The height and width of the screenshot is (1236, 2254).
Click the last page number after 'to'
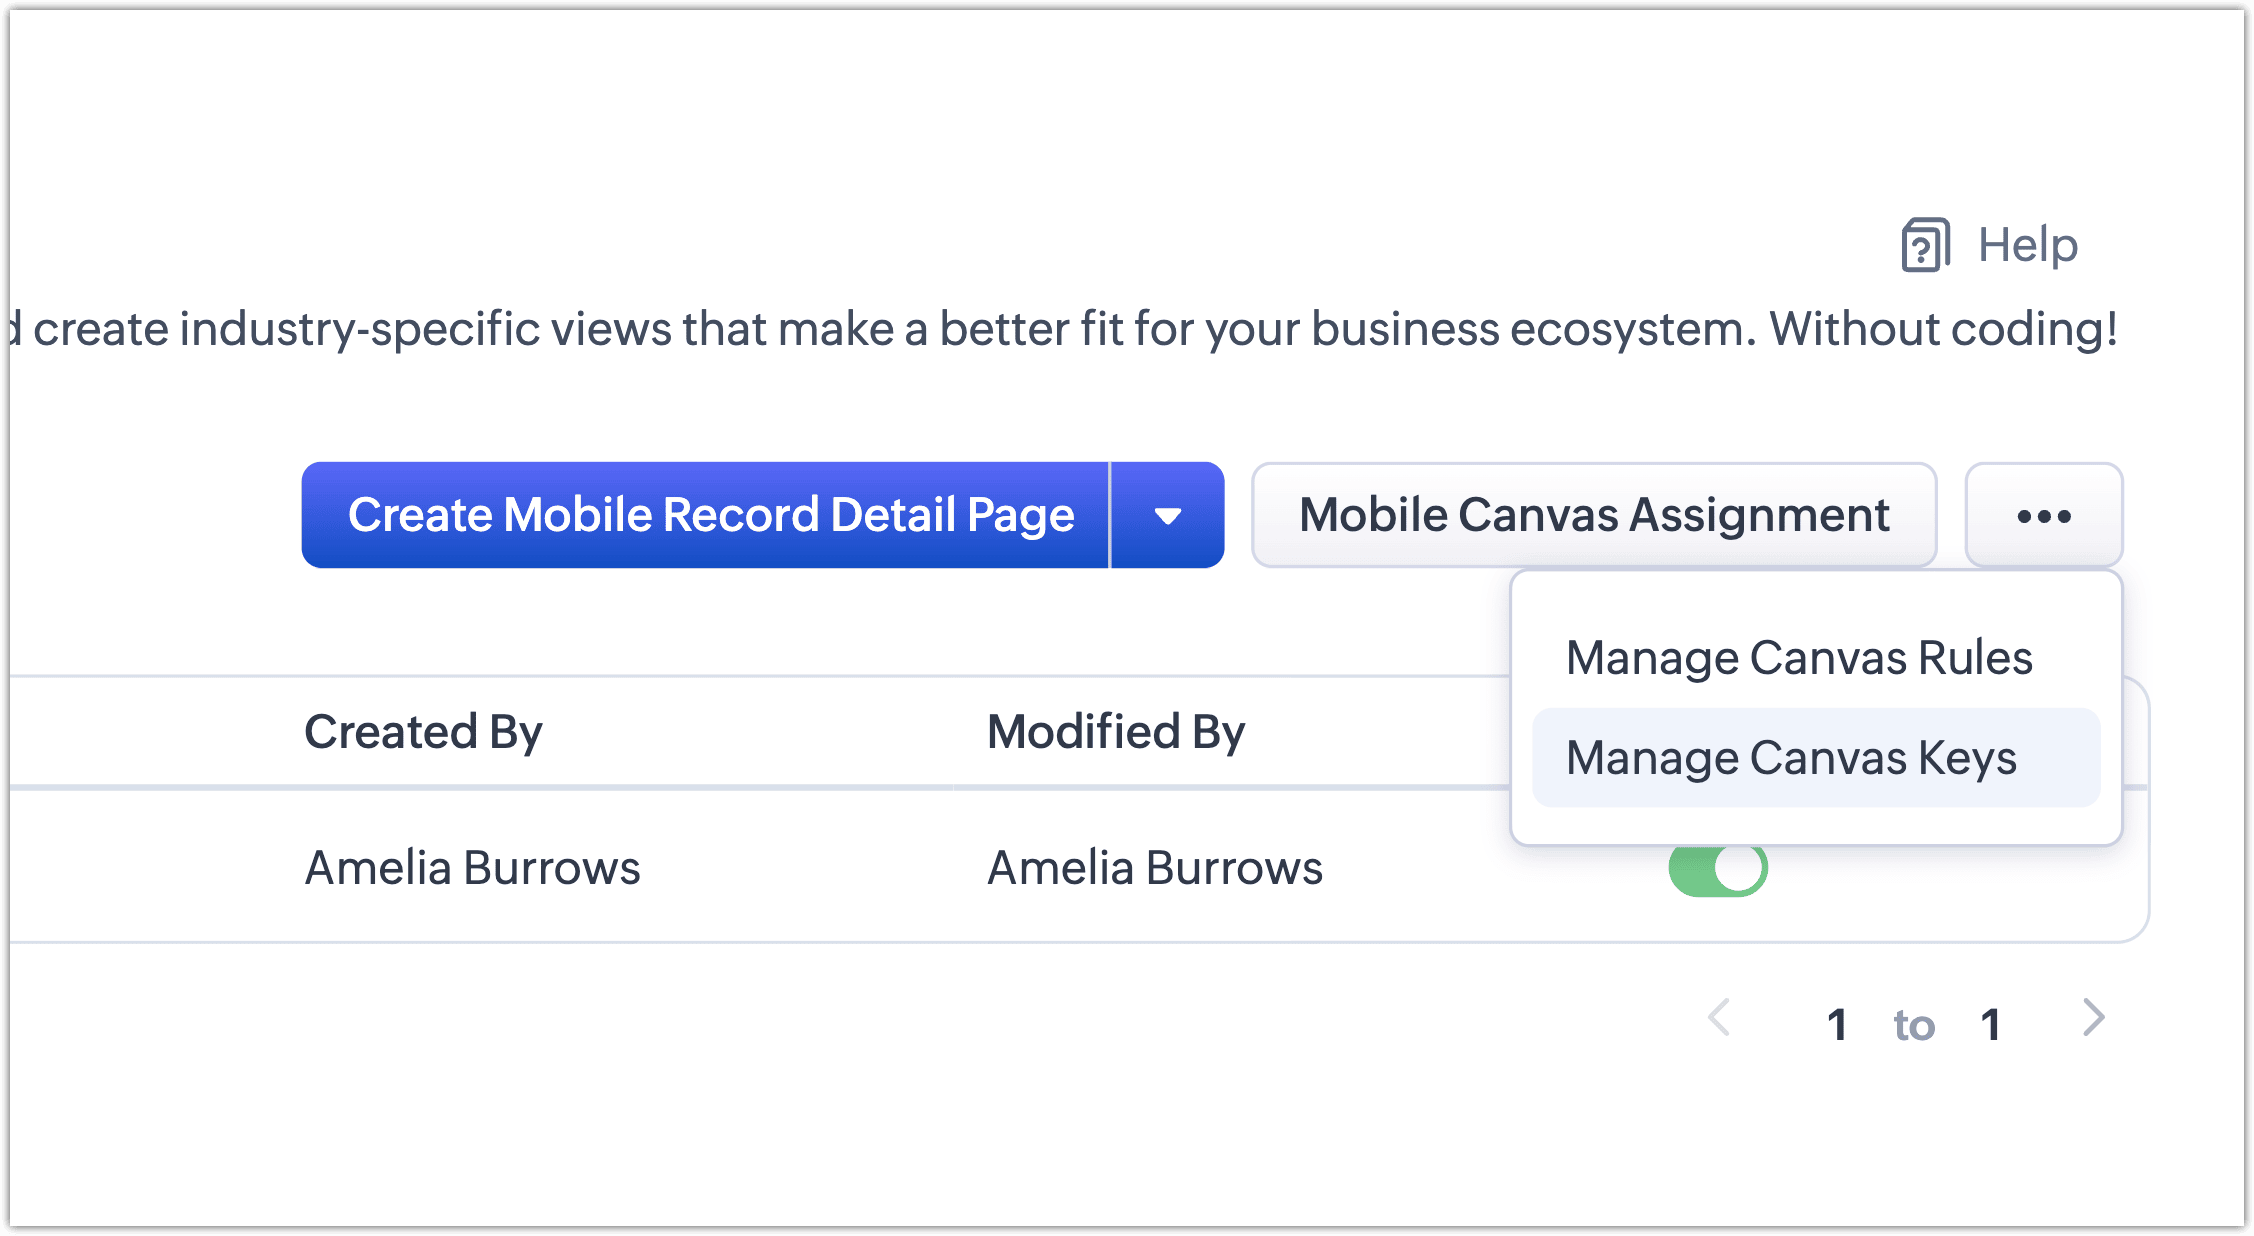pyautogui.click(x=1990, y=1025)
